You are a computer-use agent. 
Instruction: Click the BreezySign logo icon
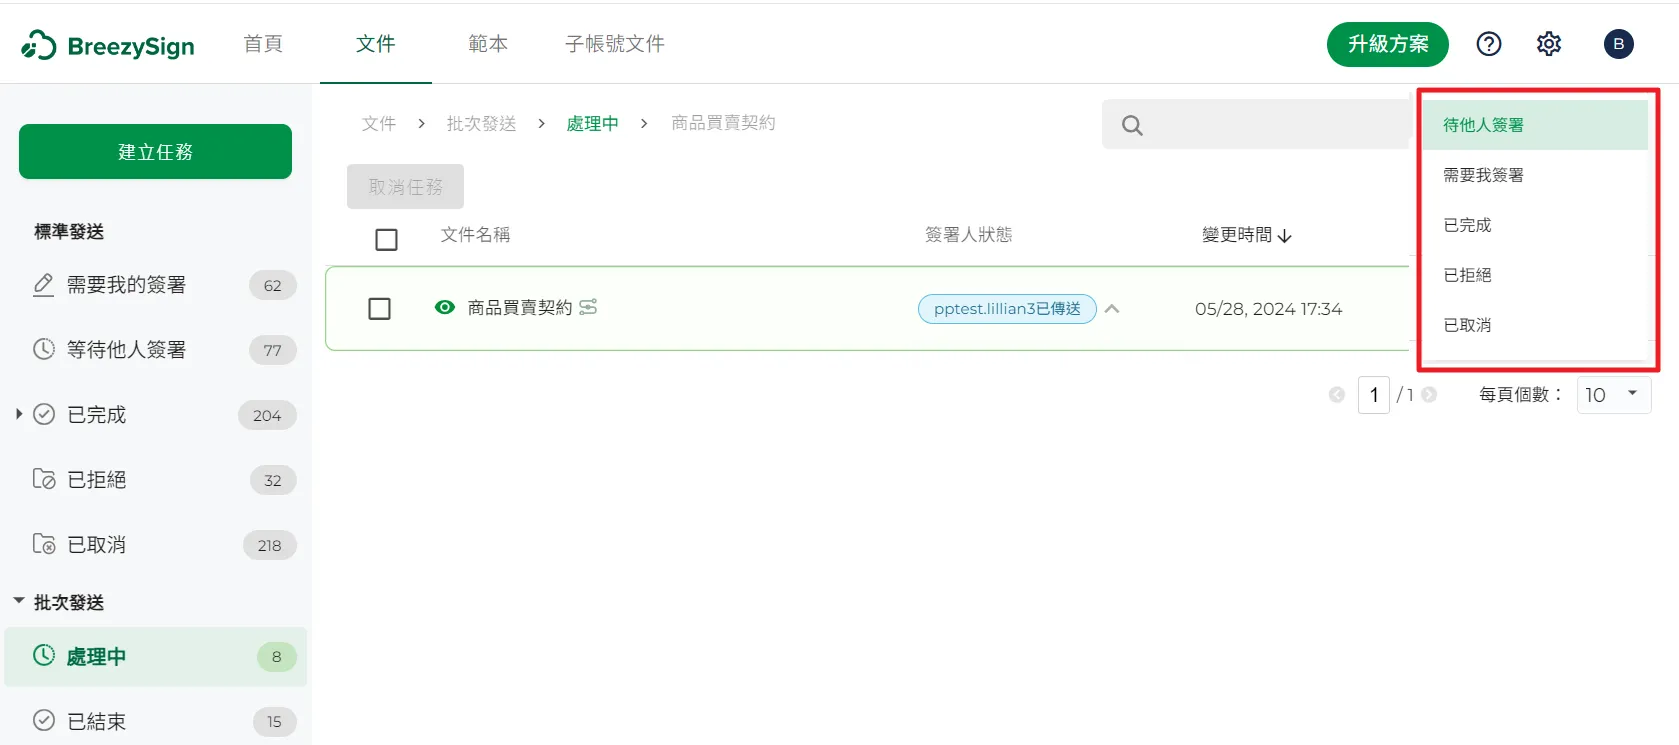39,45
